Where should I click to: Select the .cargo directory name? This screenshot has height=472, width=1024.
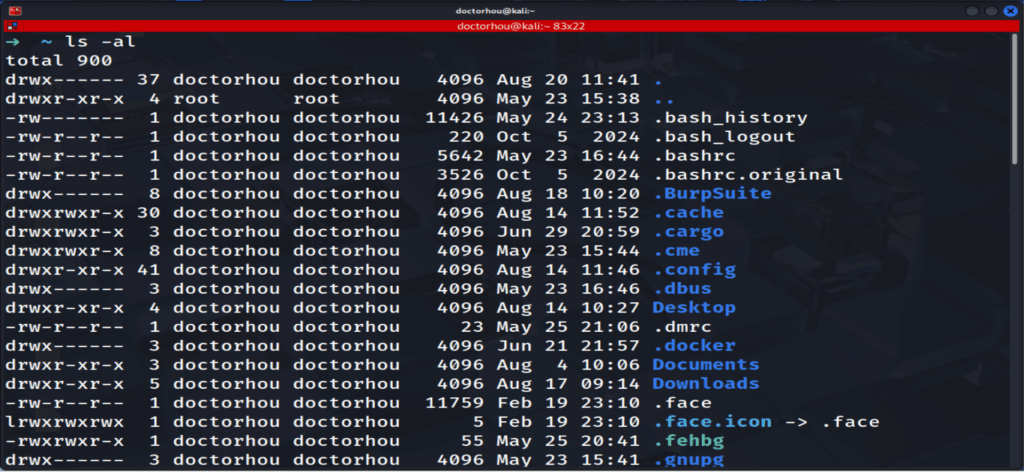689,232
